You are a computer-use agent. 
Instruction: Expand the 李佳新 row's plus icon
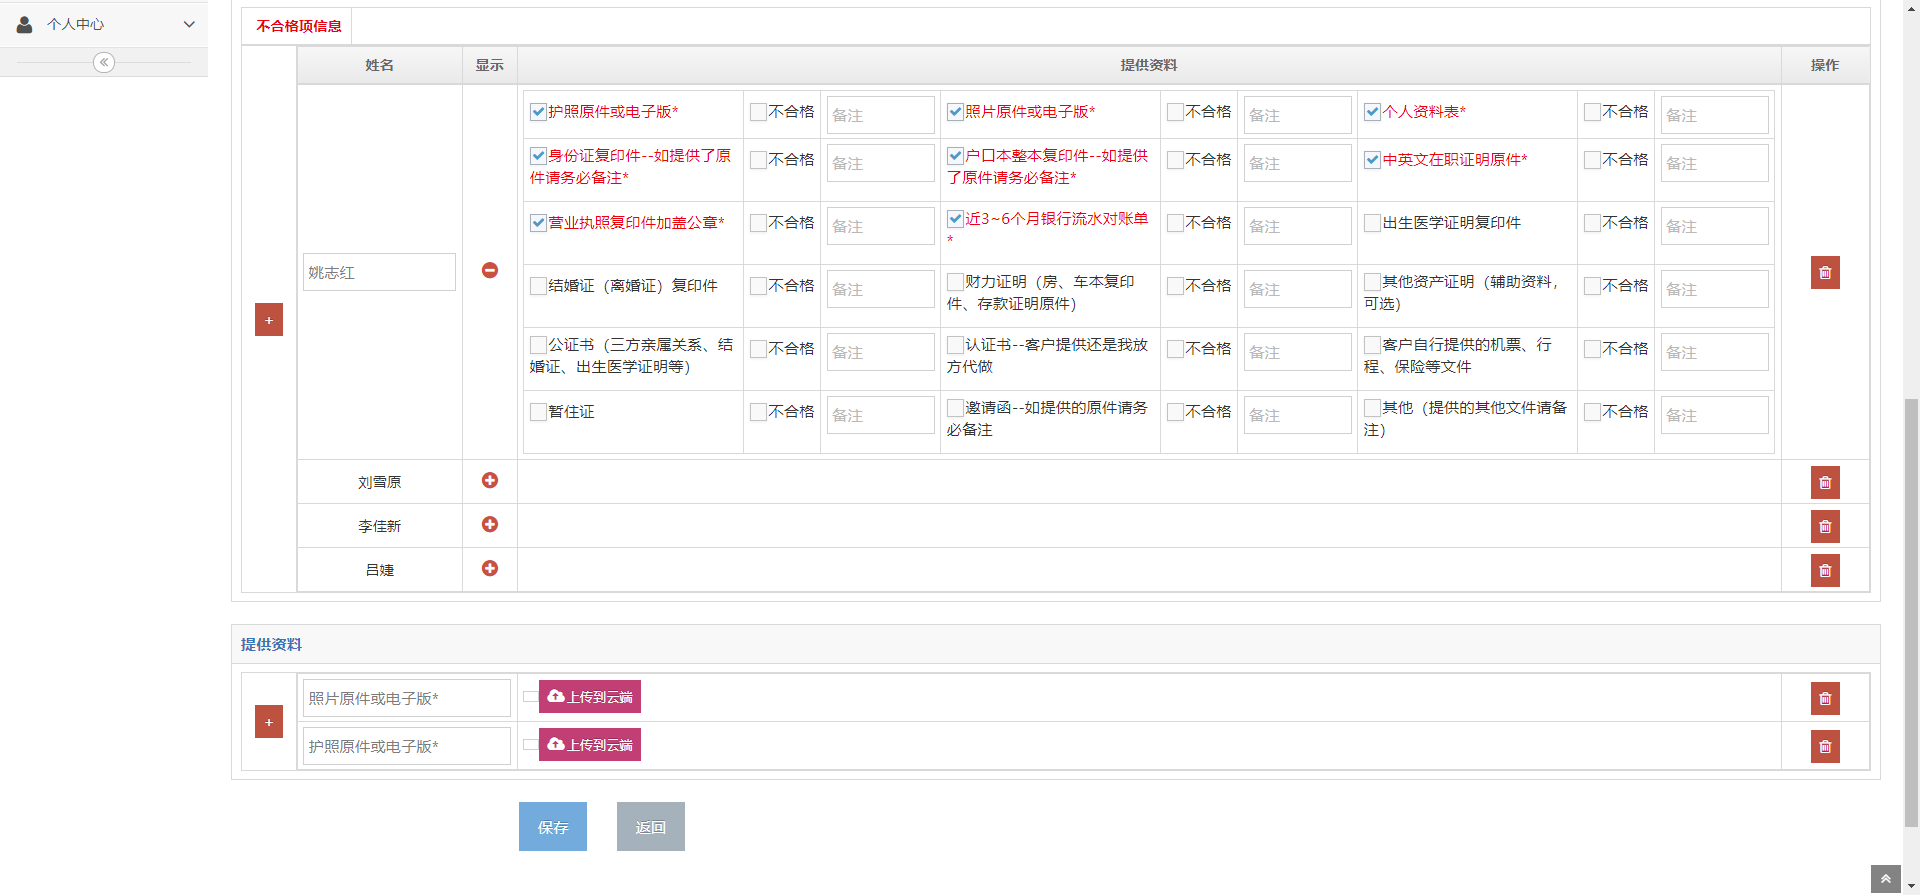tap(490, 524)
